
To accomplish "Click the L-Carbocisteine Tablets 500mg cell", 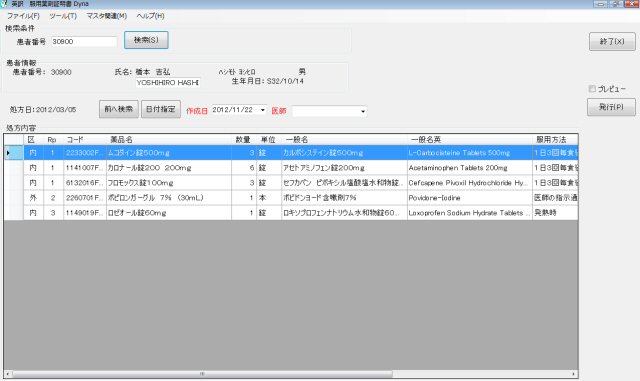I will pyautogui.click(x=469, y=153).
